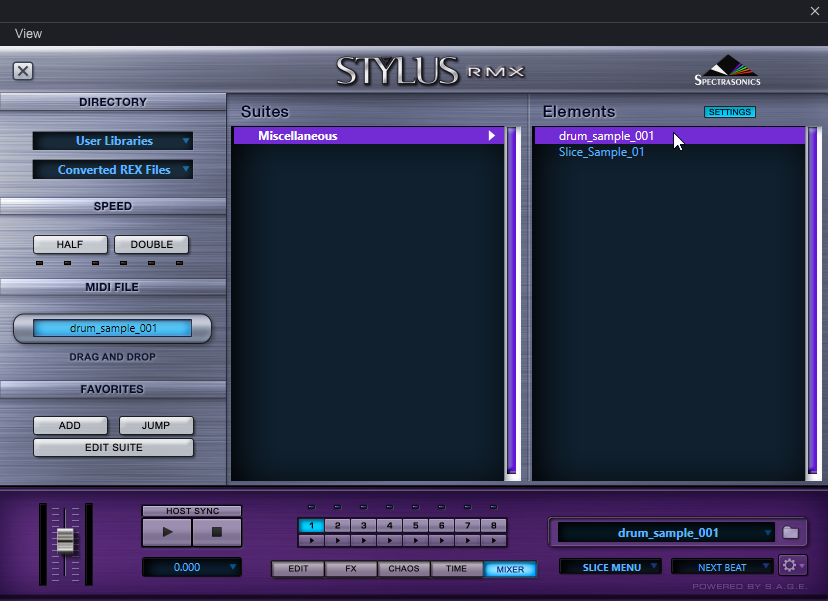Start playback with the Play button
828x601 pixels.
167,532
